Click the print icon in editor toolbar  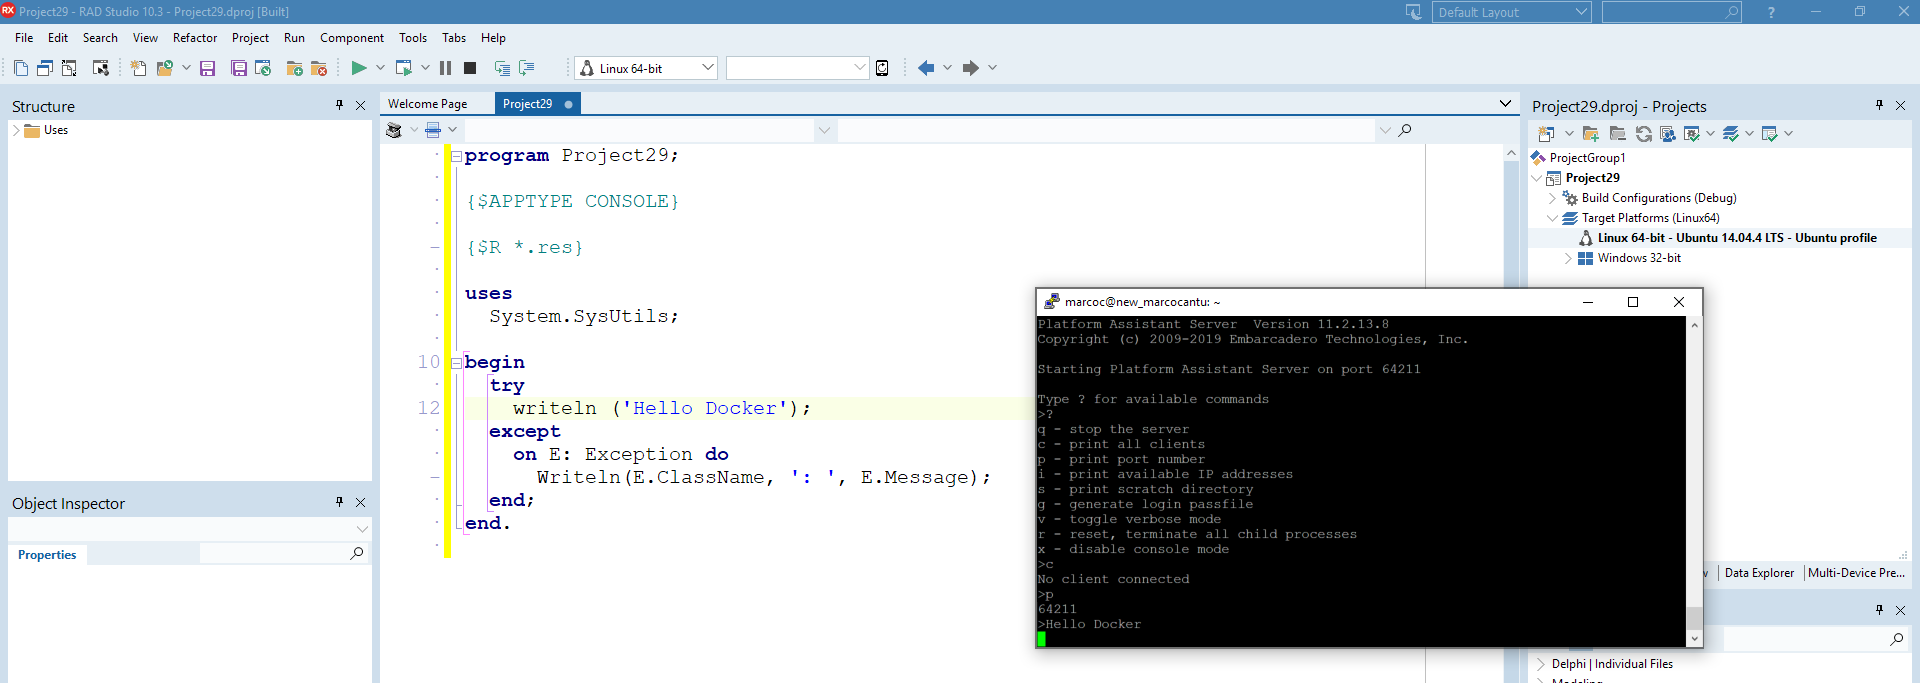(x=433, y=130)
